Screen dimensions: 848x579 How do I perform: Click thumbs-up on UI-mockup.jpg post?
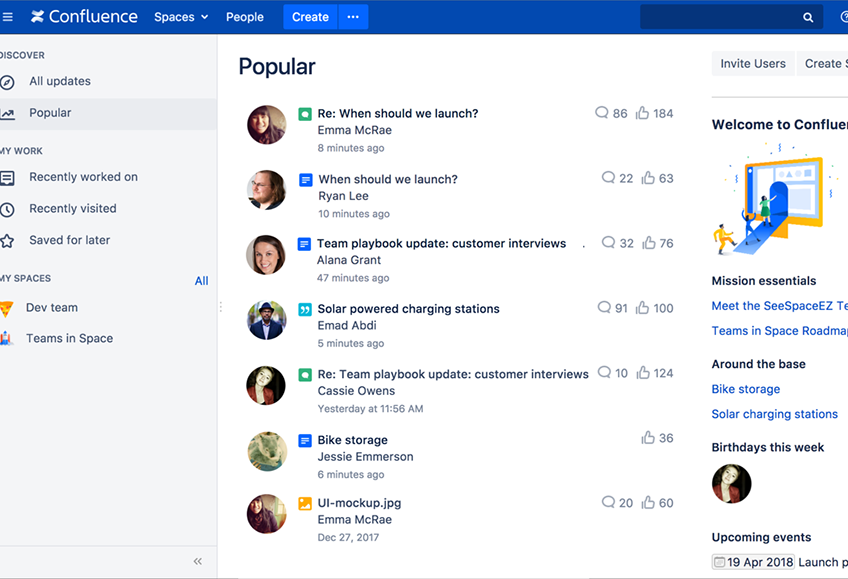coord(648,503)
